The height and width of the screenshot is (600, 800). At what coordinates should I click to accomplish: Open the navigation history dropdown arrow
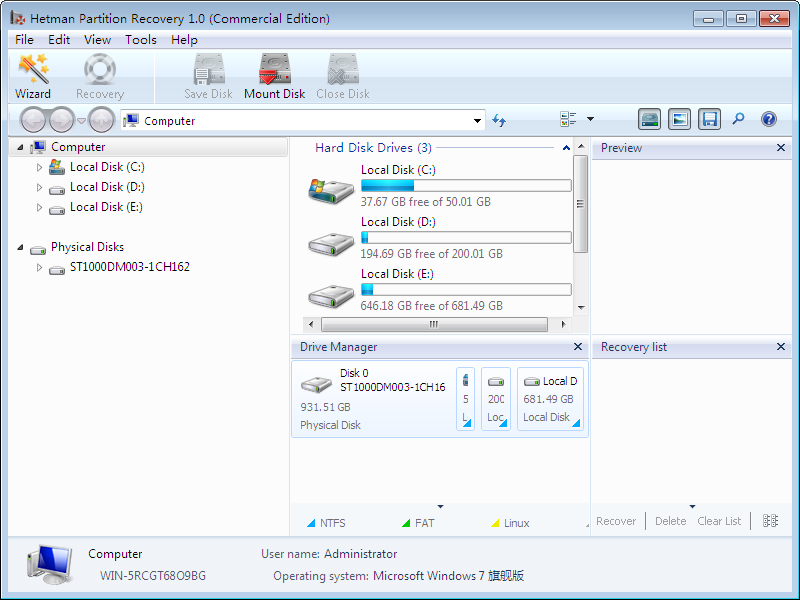(x=81, y=121)
